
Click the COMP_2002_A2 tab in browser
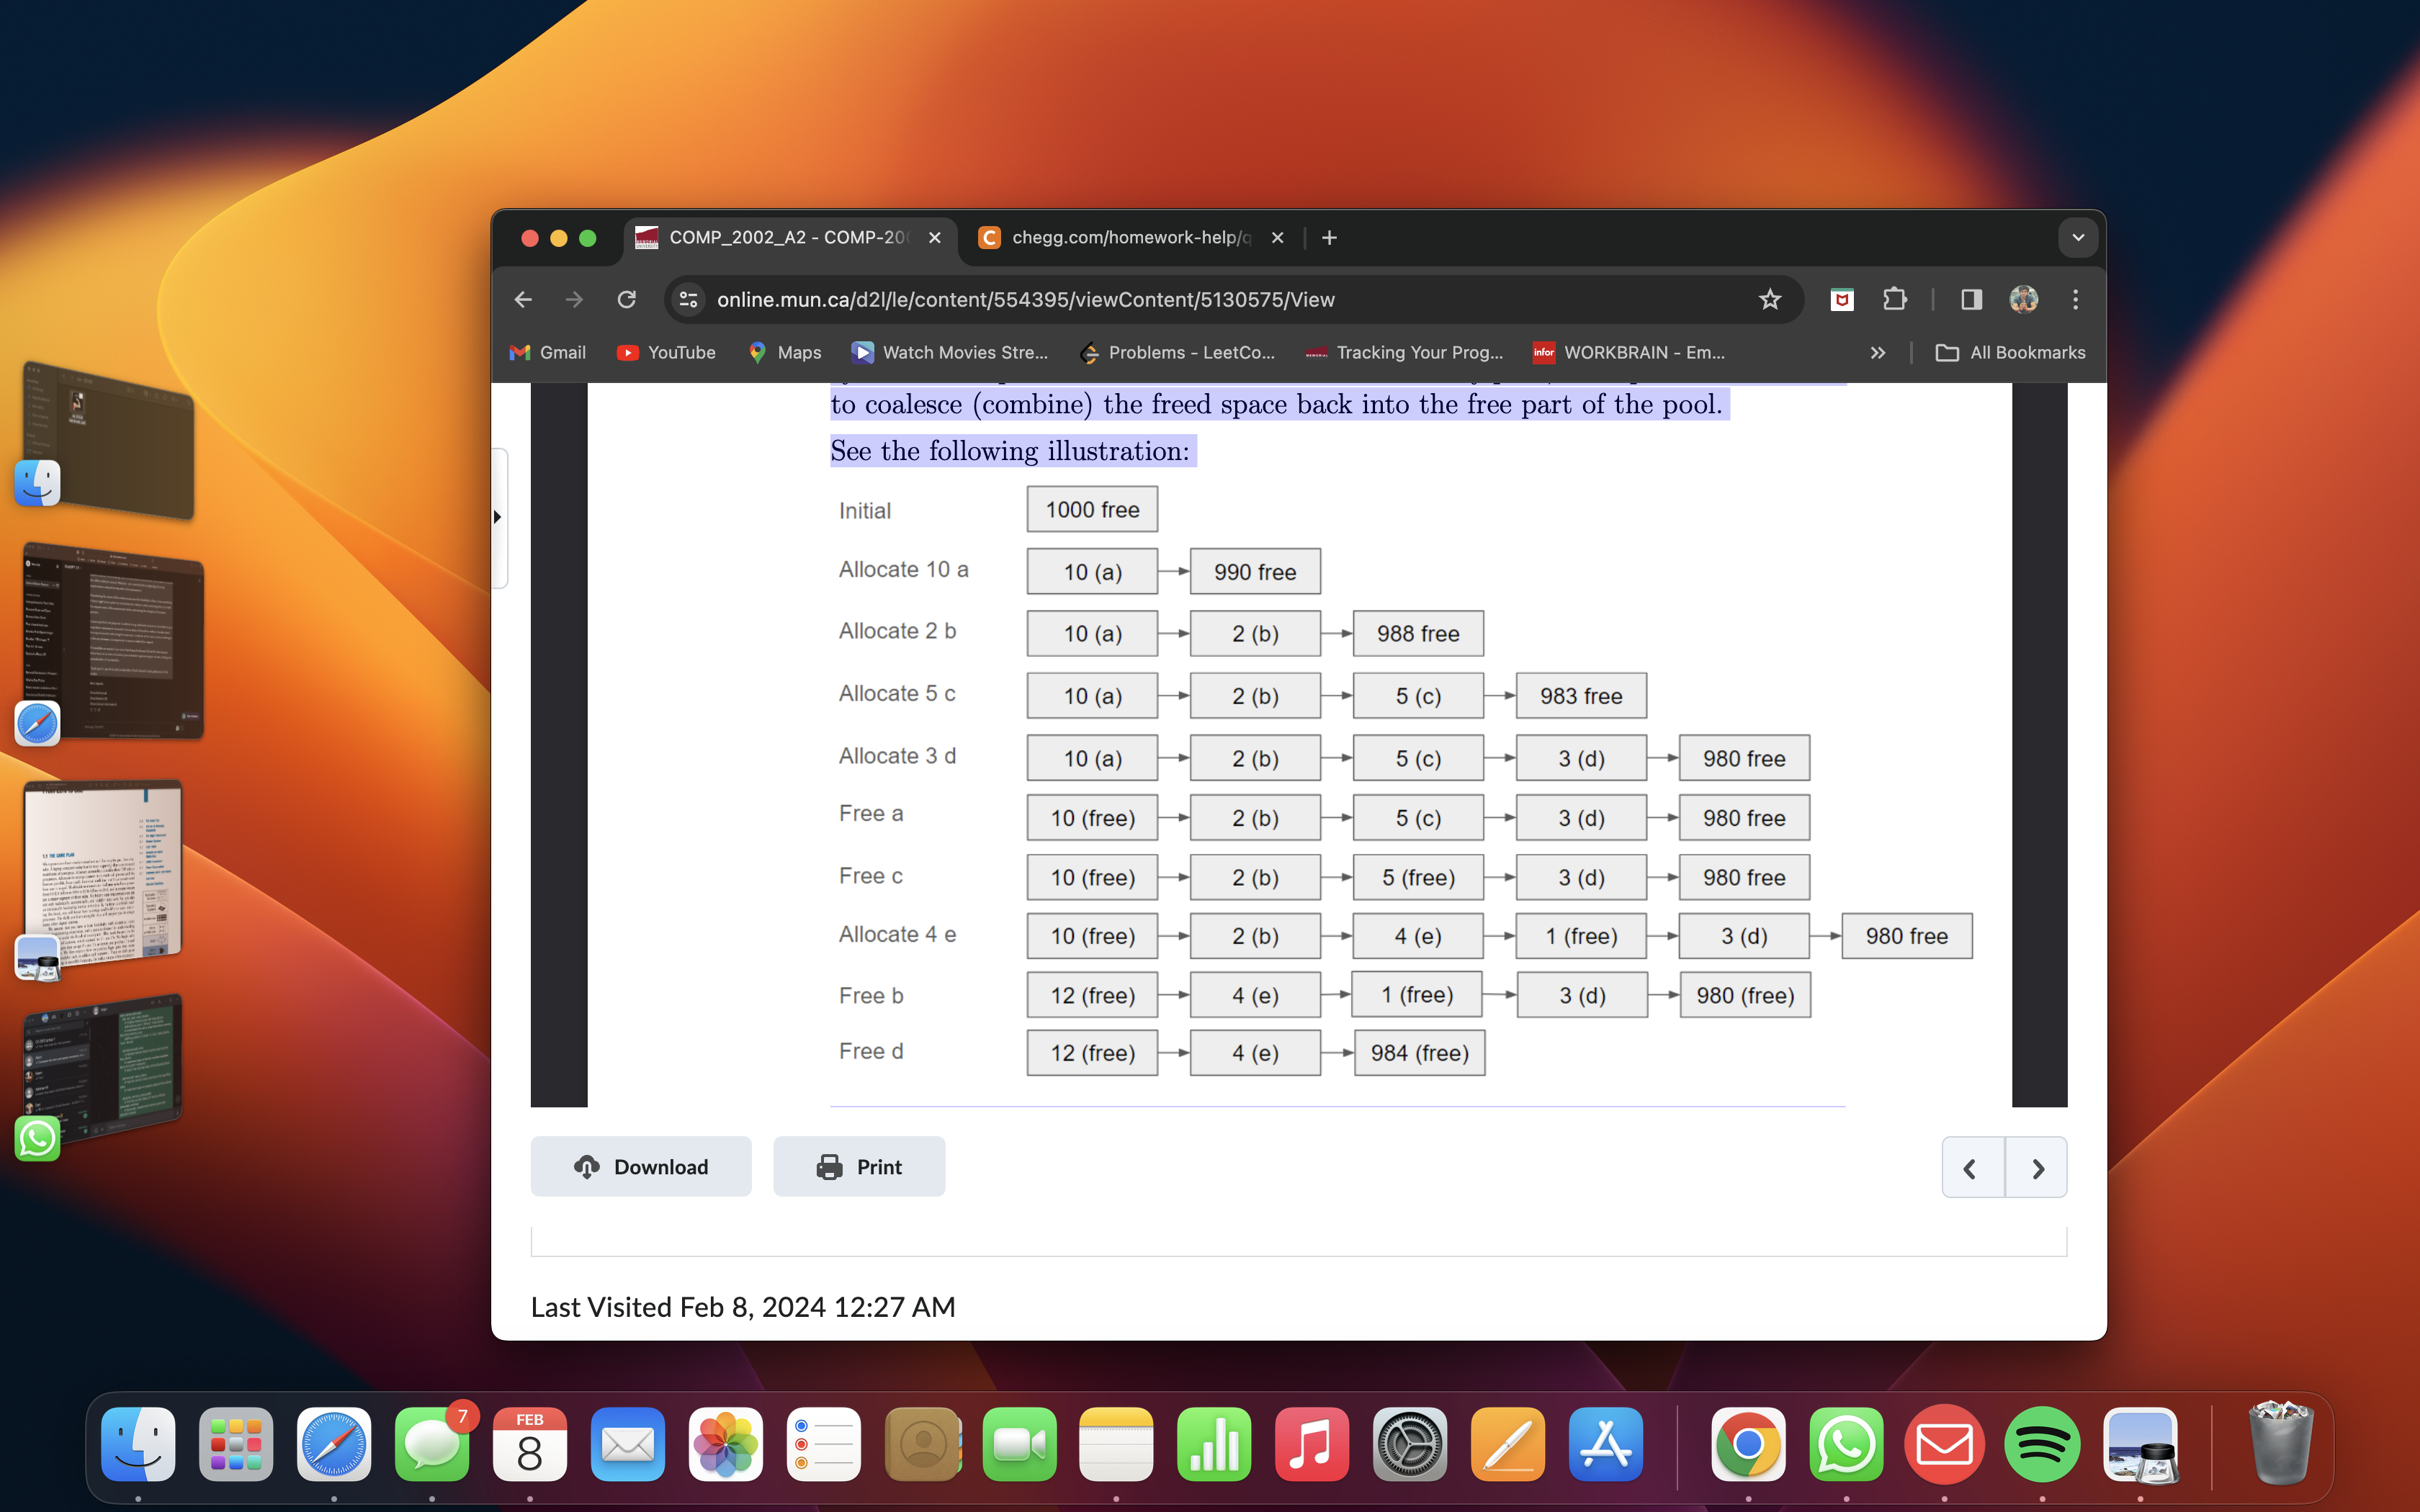pyautogui.click(x=786, y=237)
